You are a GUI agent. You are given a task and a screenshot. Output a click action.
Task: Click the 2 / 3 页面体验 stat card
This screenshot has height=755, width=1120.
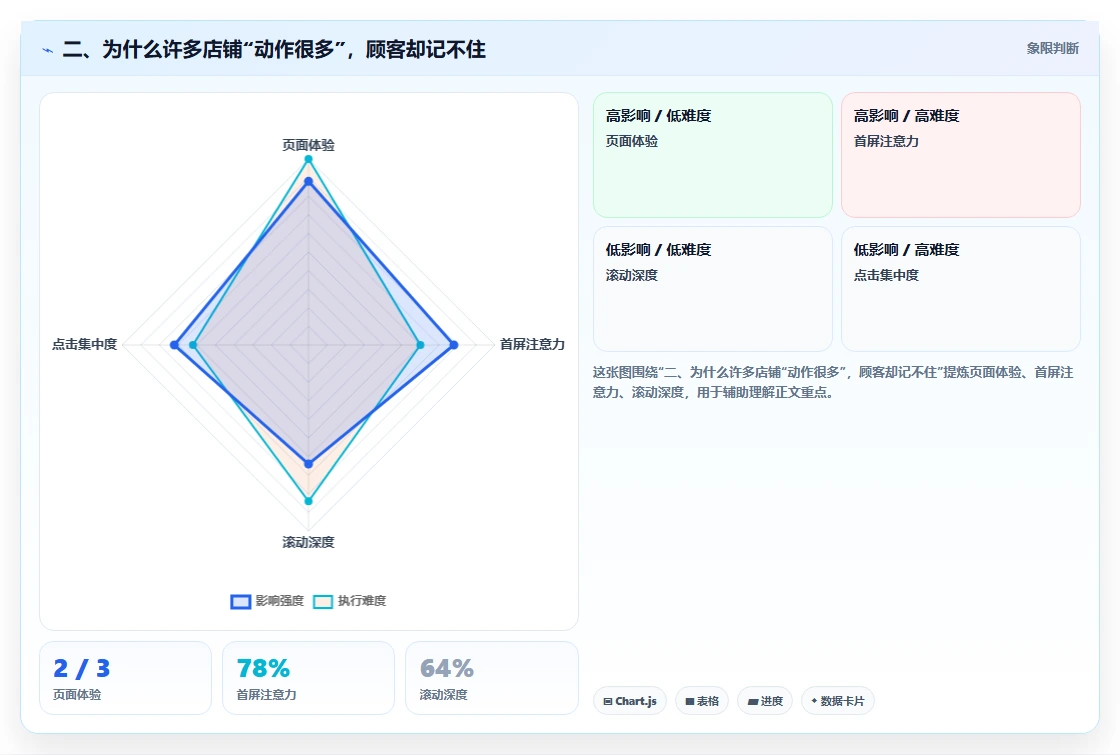[x=126, y=678]
